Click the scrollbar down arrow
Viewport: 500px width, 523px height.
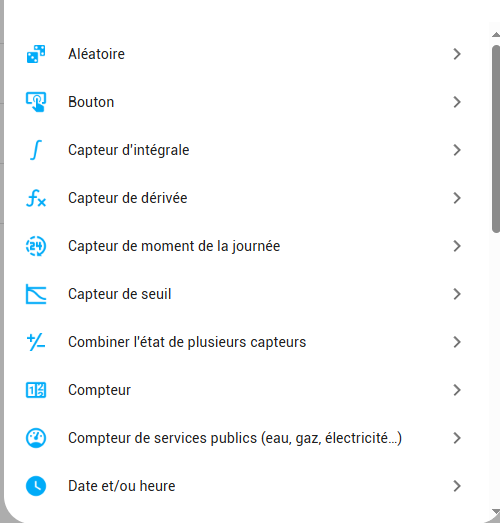pos(496,512)
